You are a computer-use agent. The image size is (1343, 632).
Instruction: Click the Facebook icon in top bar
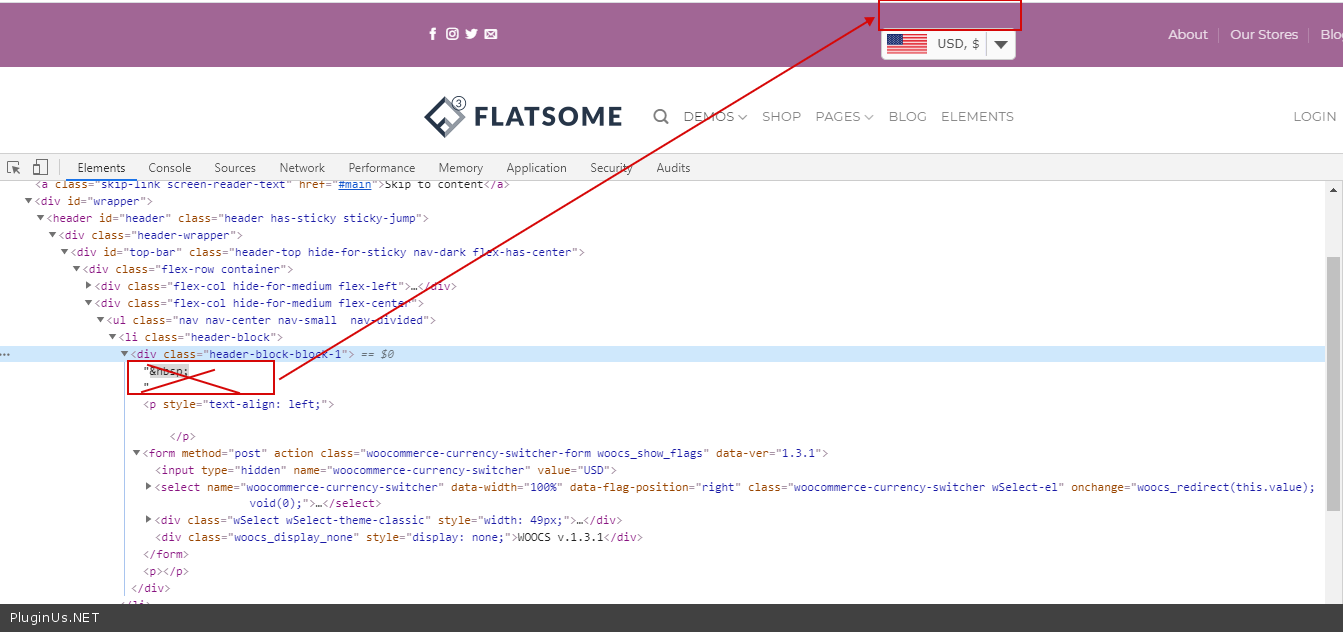(432, 34)
